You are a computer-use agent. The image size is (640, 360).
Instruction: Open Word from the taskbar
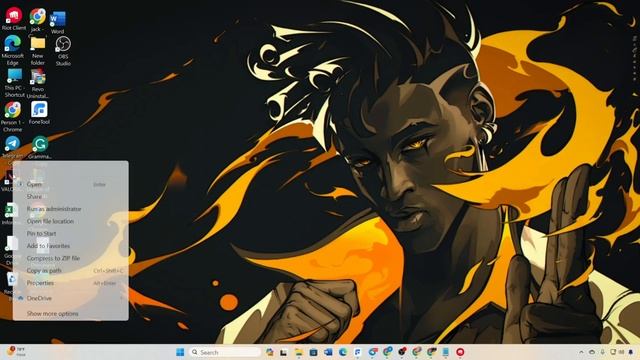coord(328,352)
